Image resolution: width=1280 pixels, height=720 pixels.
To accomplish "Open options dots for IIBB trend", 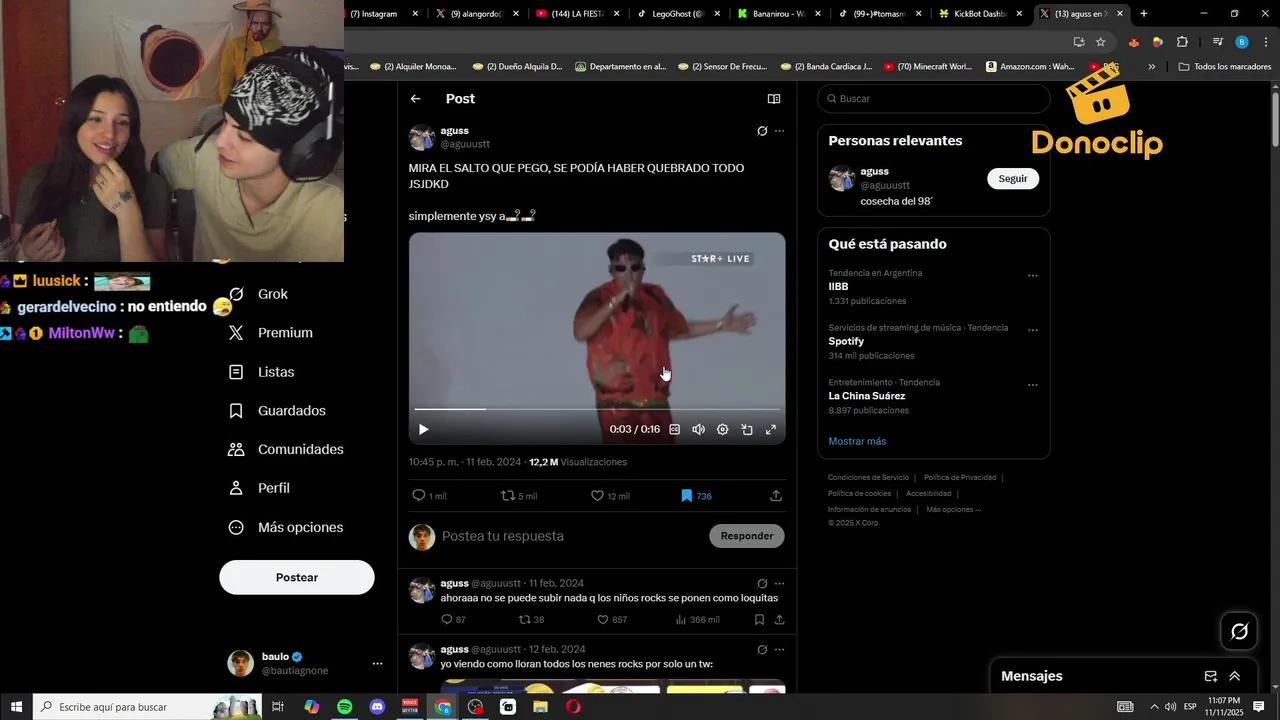I will (x=1033, y=276).
